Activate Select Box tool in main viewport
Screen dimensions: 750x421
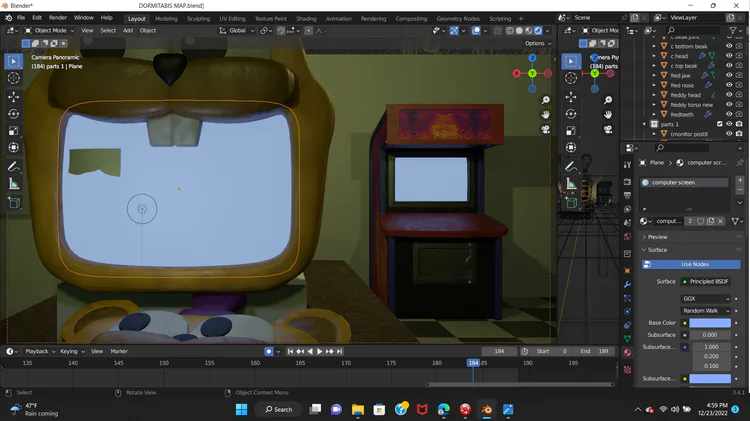click(13, 61)
